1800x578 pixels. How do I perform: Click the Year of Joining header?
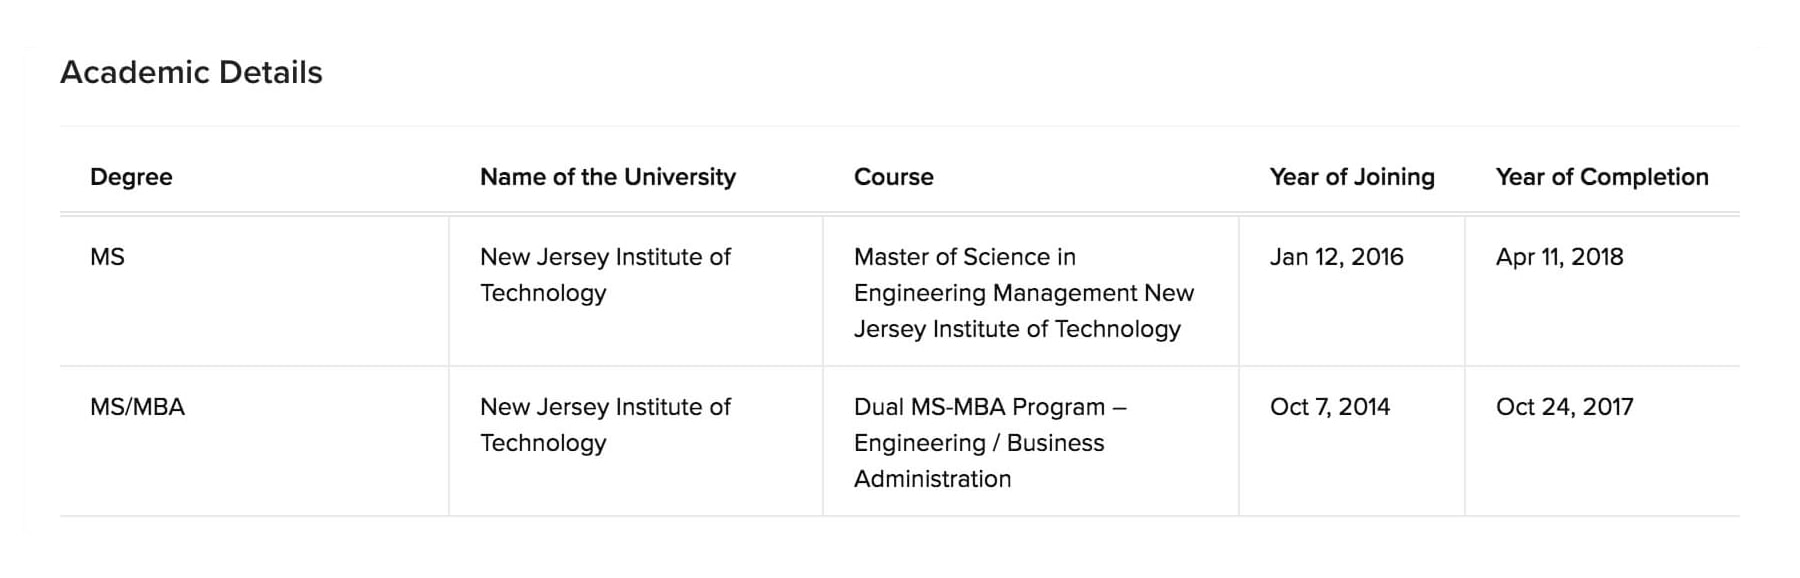[x=1352, y=177]
